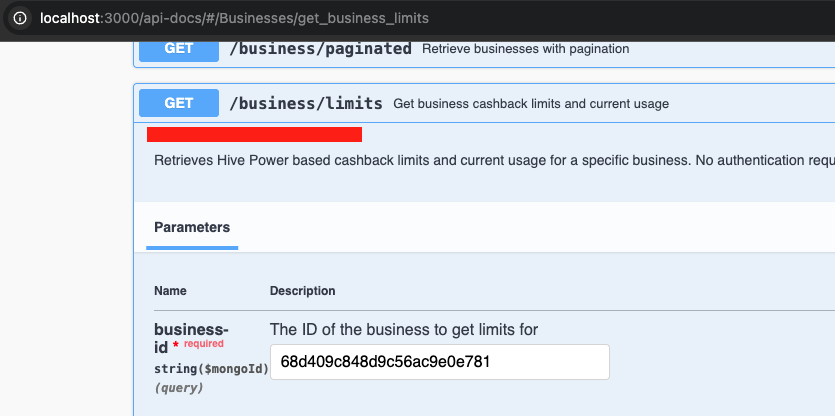Click "Get business cashback limits" summary text
Screen dimensions: 835x416
(530, 104)
